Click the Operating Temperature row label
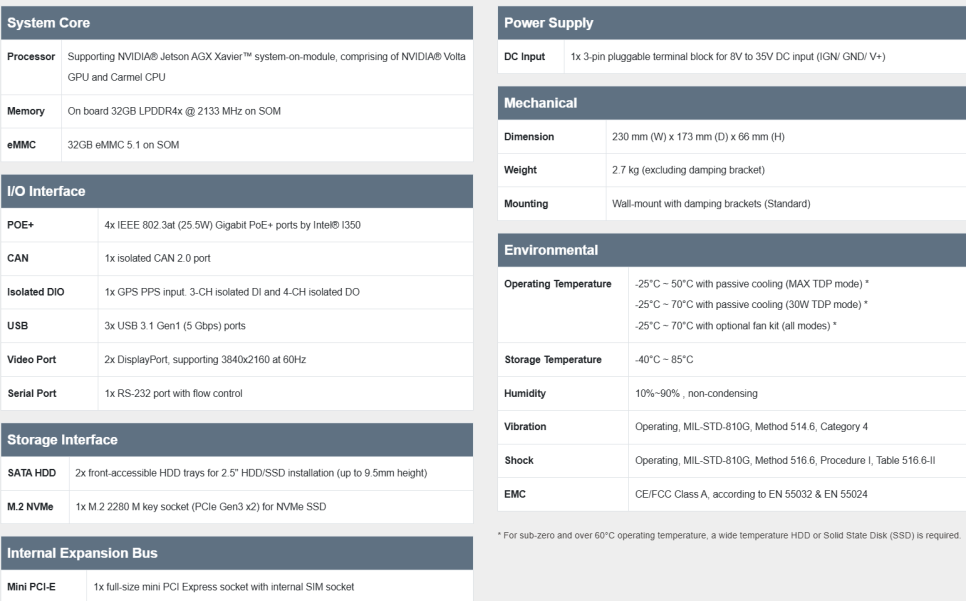Screen dimensions: 966x601 click(x=558, y=284)
